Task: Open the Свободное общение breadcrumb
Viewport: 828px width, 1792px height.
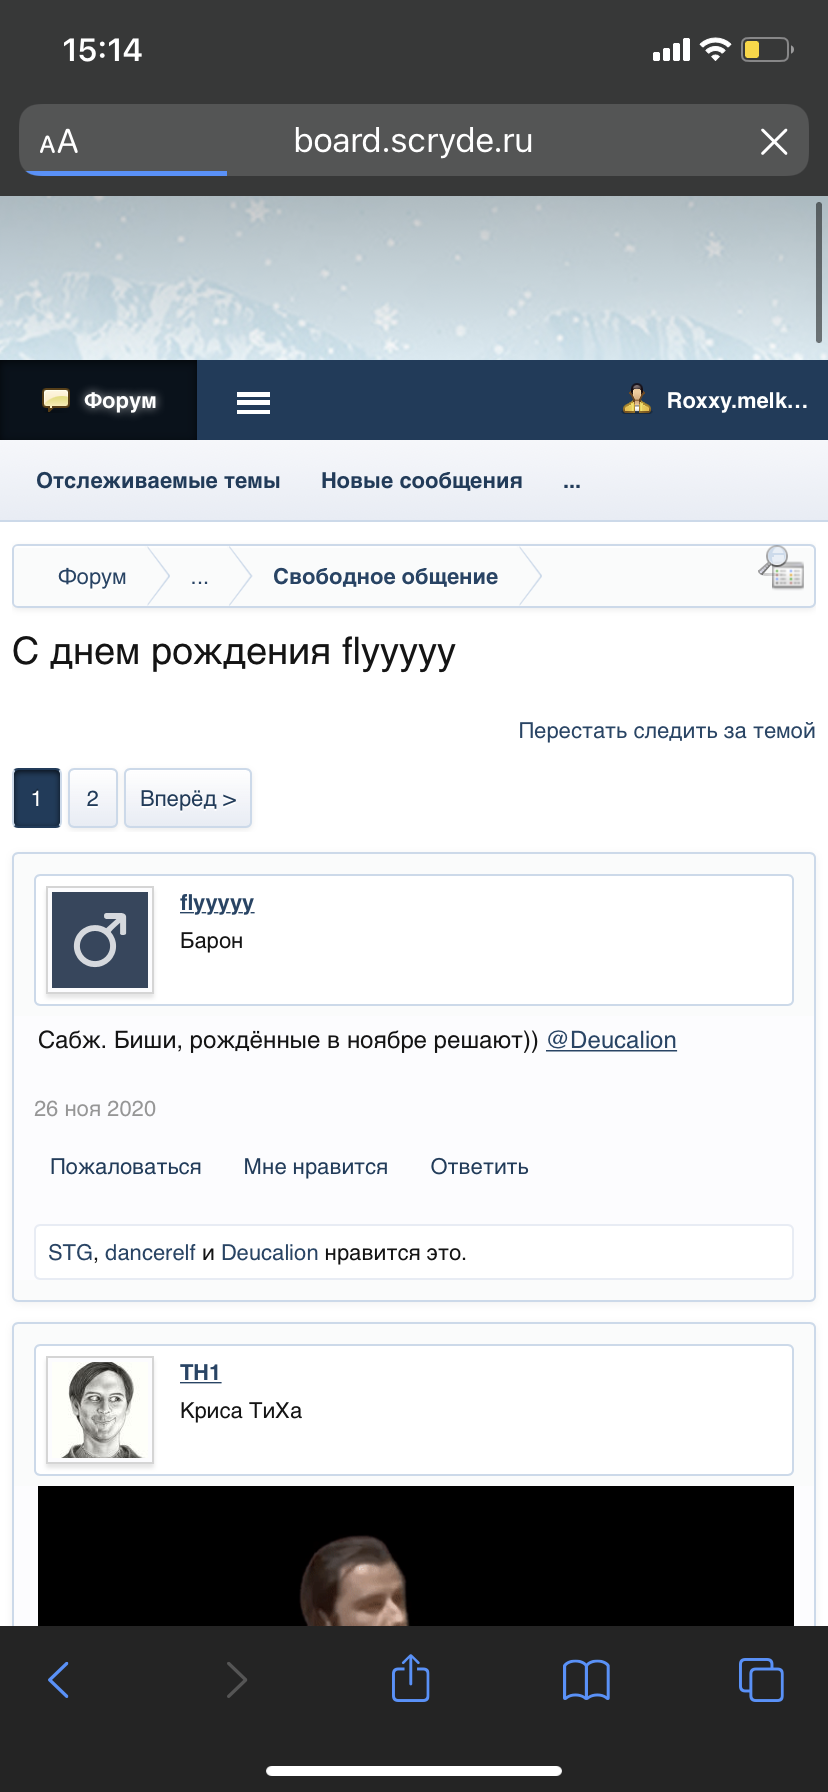Action: (x=385, y=577)
